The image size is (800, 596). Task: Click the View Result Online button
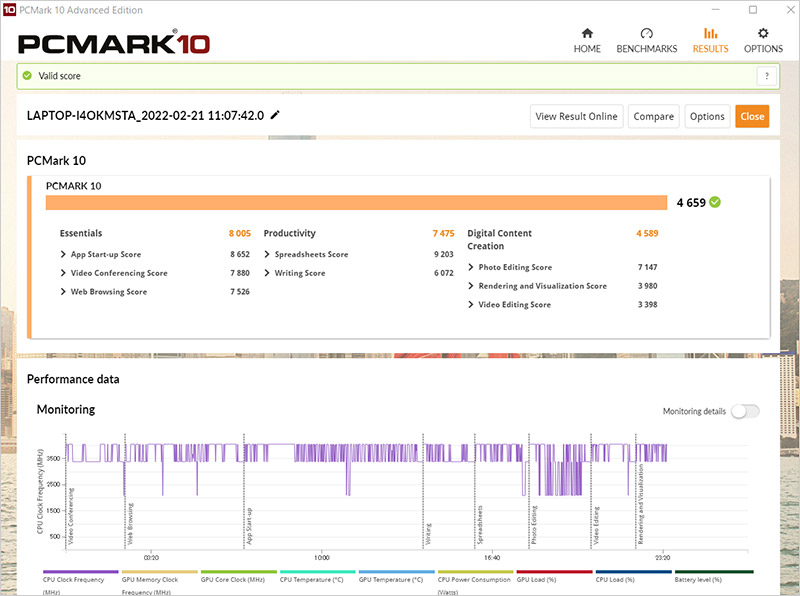[576, 116]
